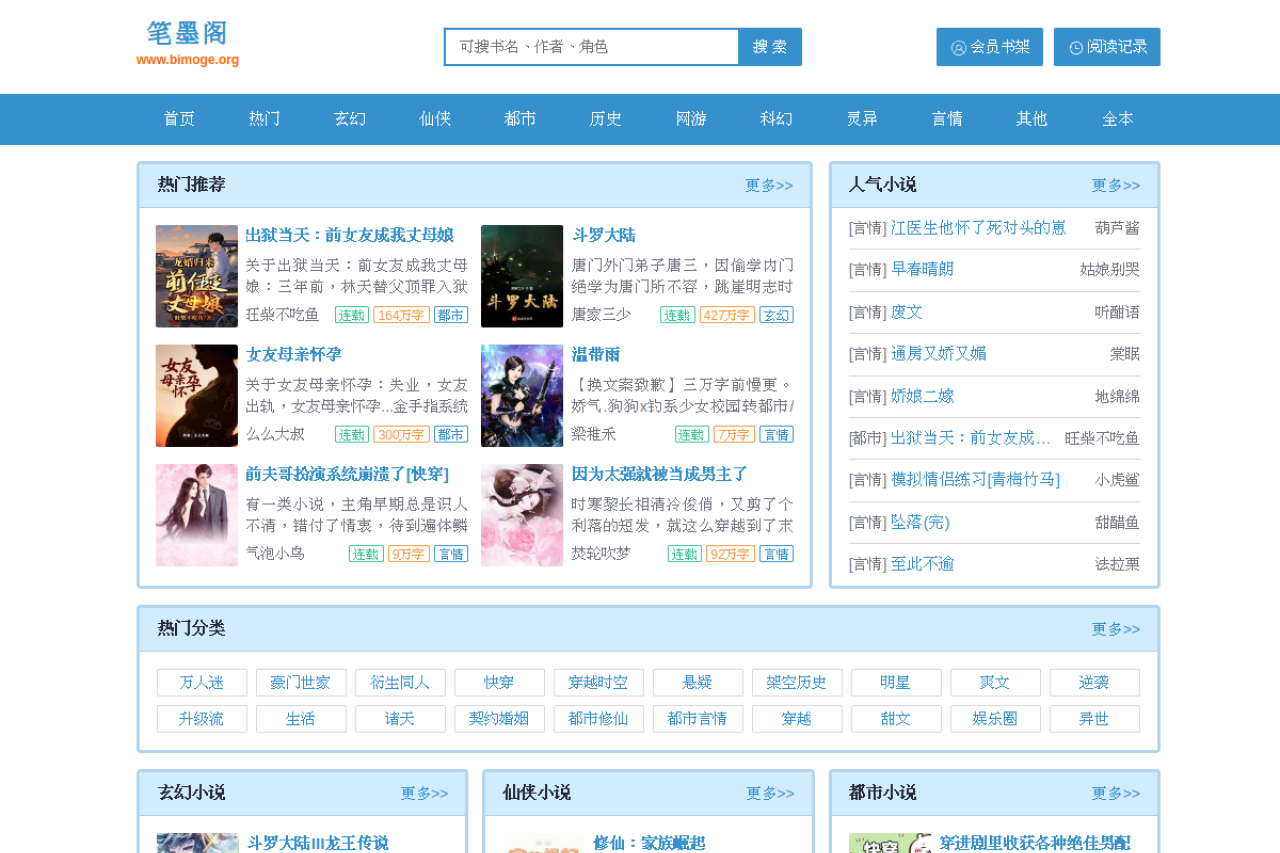Viewport: 1280px width, 853px height.
Task: Open 斗罗大陆 book cover thumbnail
Action: 522,276
